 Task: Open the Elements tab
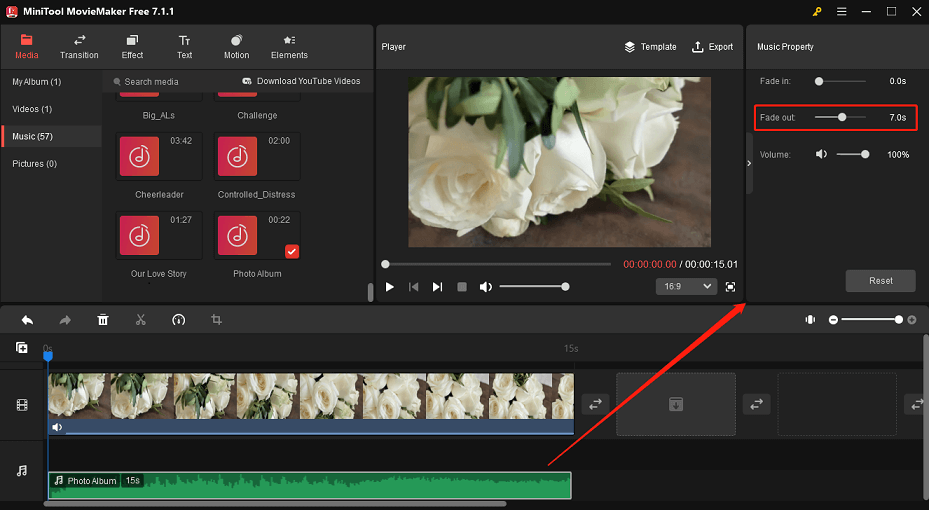click(x=289, y=47)
